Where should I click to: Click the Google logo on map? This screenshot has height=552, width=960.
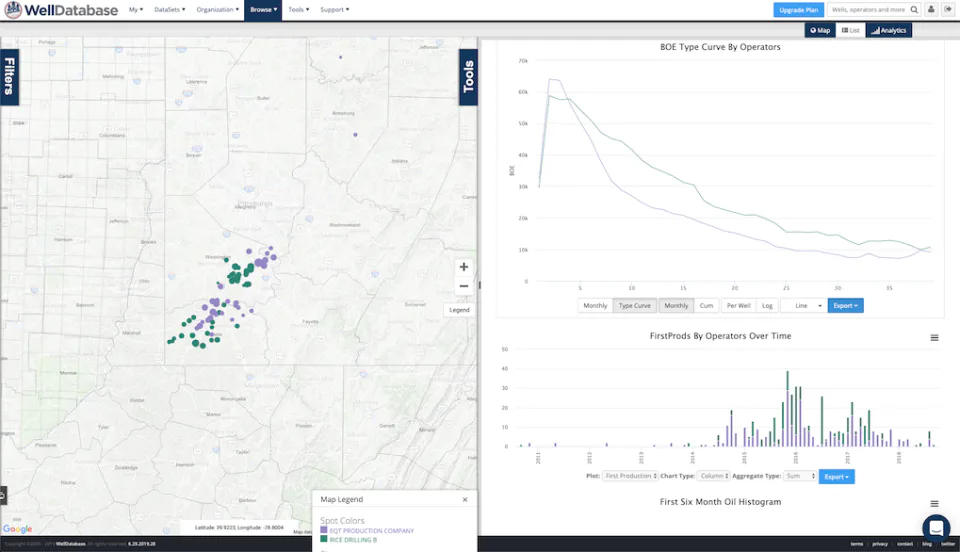(18, 529)
